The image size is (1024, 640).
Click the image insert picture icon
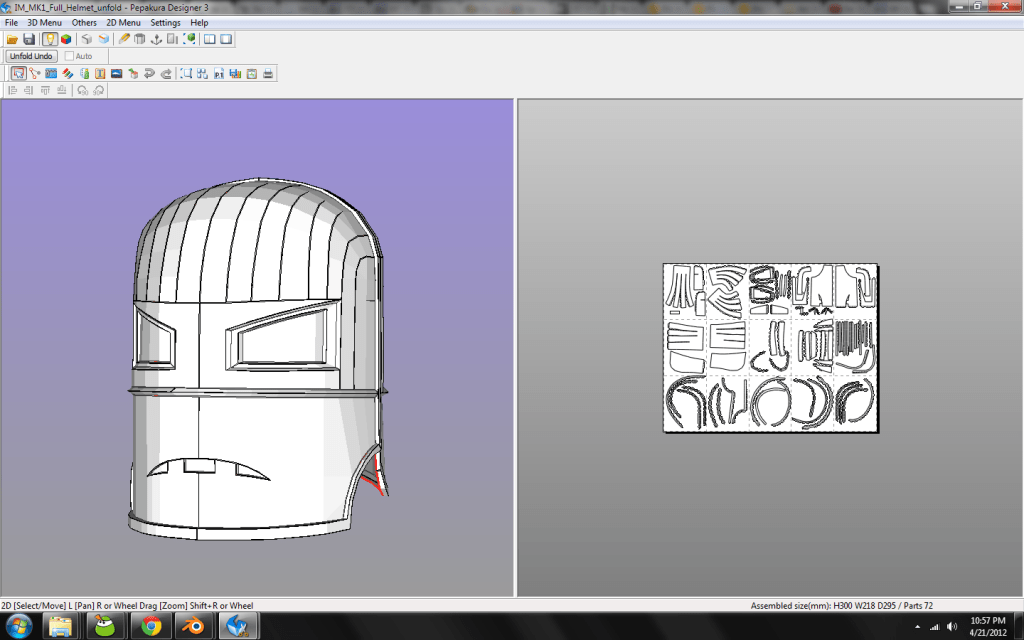click(116, 74)
